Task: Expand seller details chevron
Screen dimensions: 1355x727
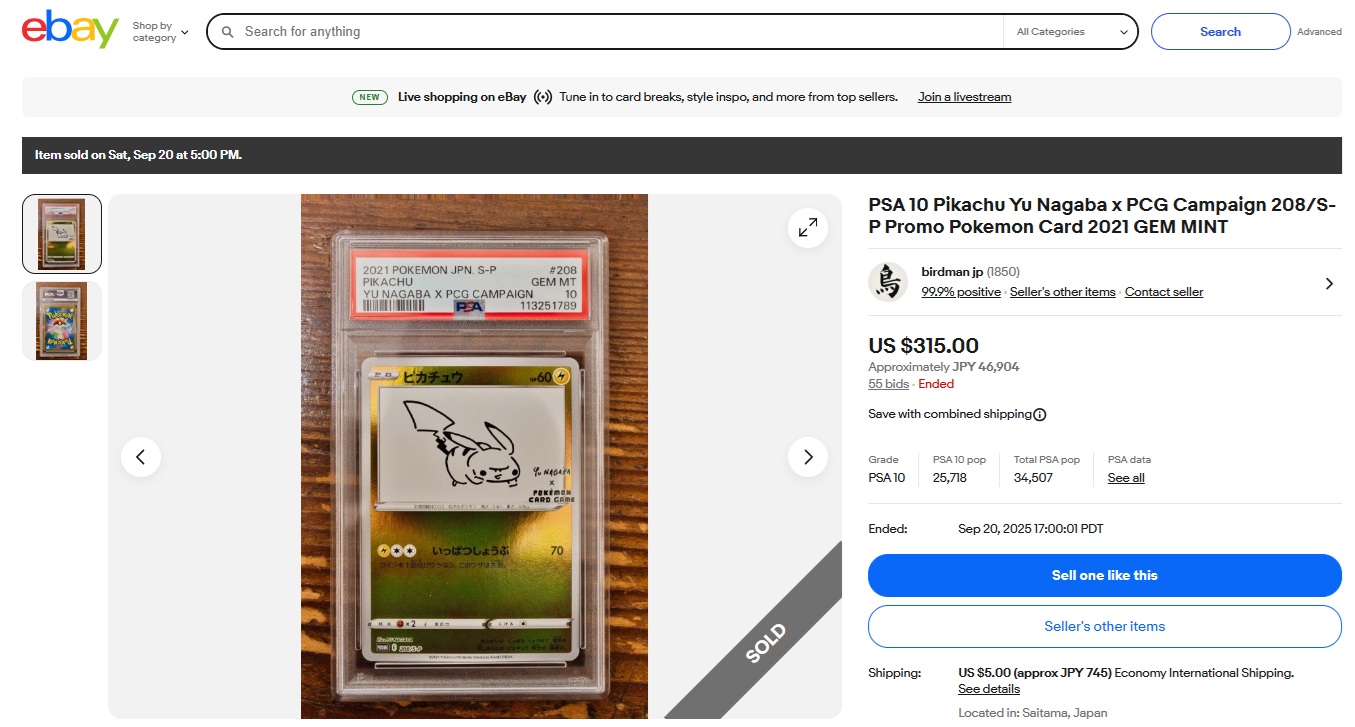Action: 1329,283
